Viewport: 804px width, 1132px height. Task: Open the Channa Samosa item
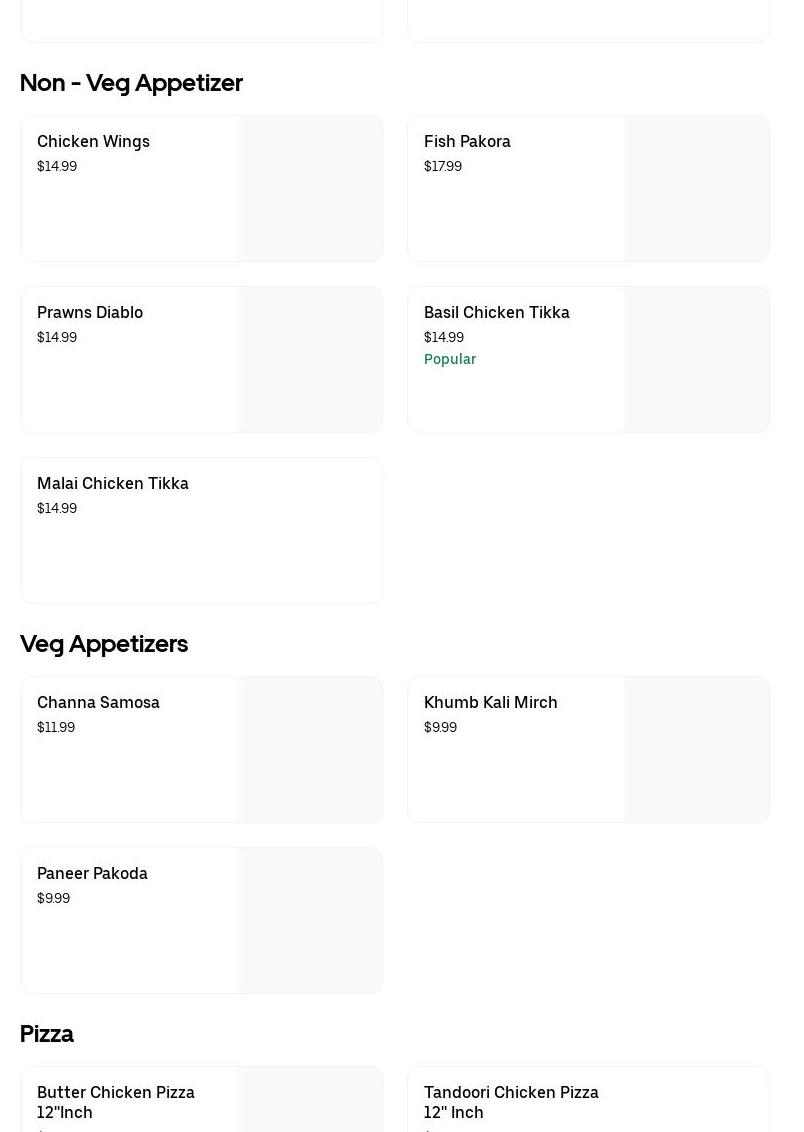pos(98,703)
